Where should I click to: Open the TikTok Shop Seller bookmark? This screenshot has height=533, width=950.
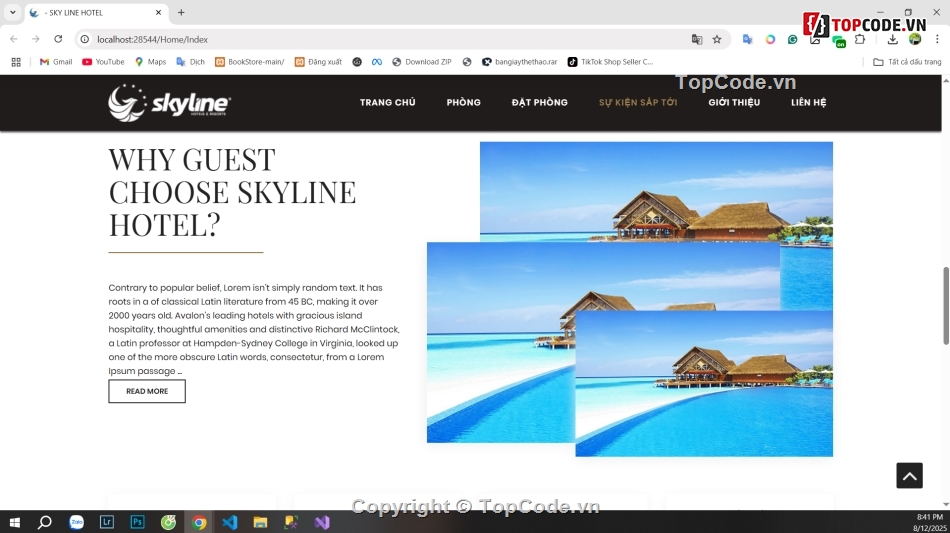pos(610,62)
